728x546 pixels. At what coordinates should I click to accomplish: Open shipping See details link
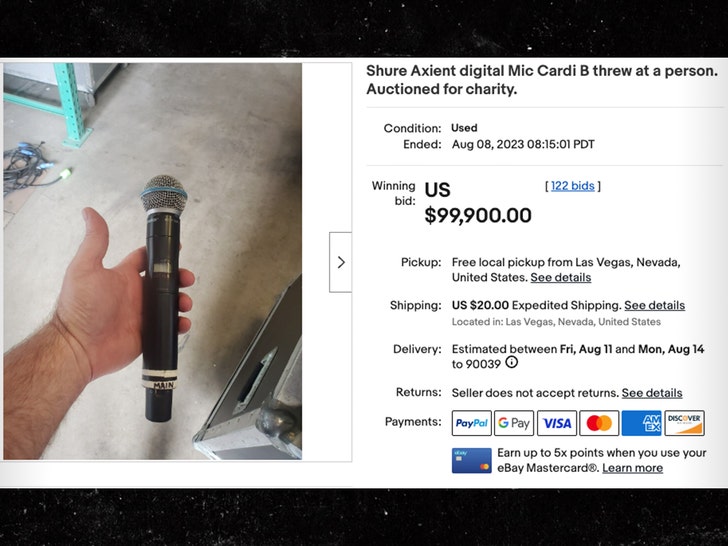654,305
